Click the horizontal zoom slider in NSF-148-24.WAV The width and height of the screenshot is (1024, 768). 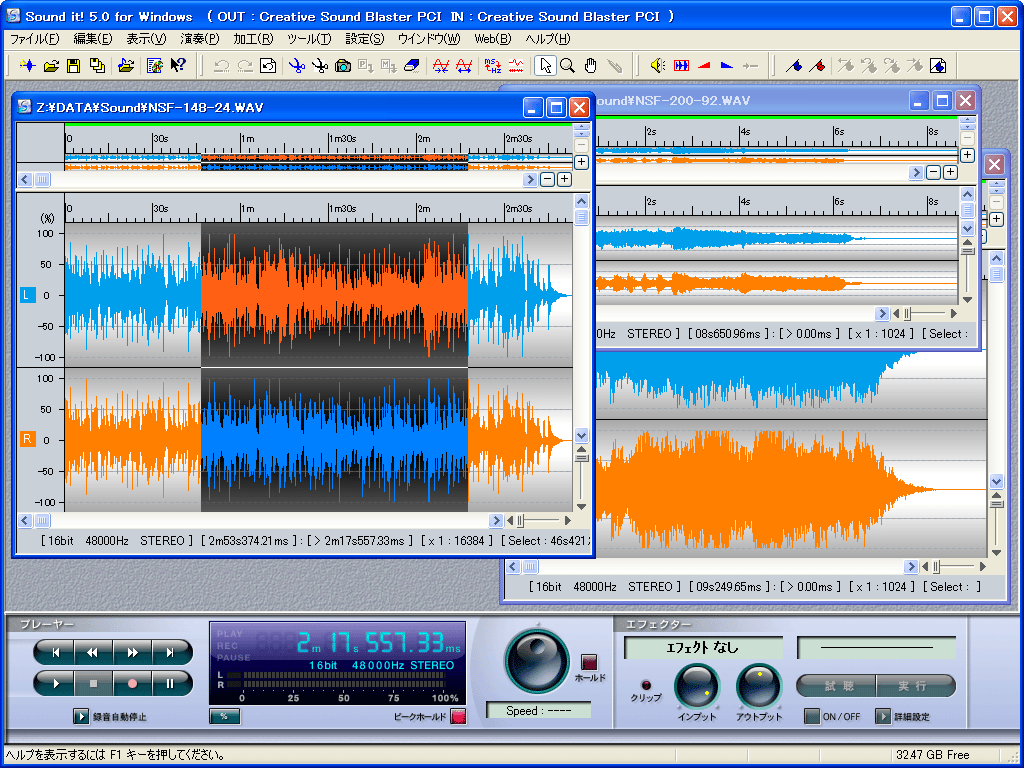tap(537, 520)
